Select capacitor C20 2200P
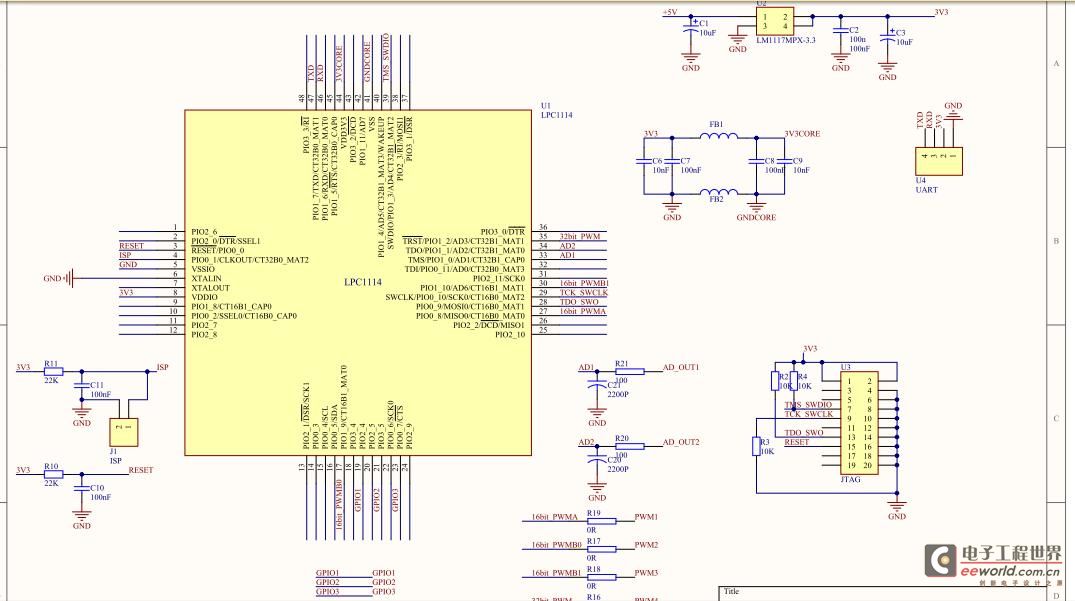 click(x=597, y=461)
